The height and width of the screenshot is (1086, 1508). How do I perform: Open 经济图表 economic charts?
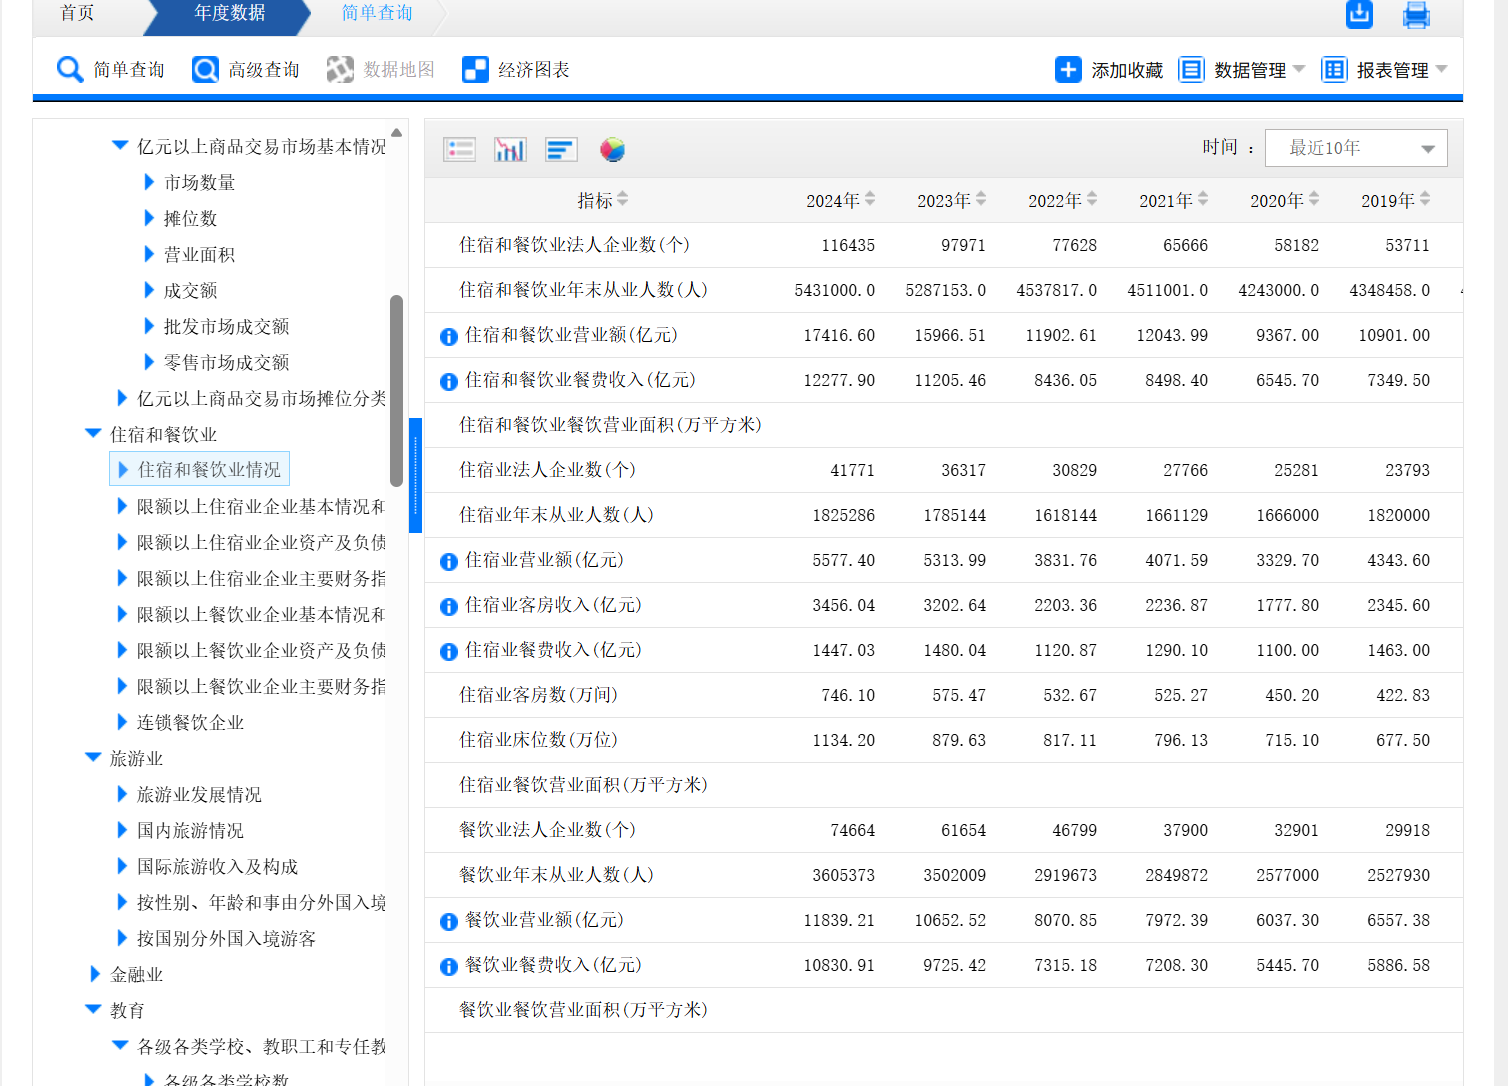[516, 70]
